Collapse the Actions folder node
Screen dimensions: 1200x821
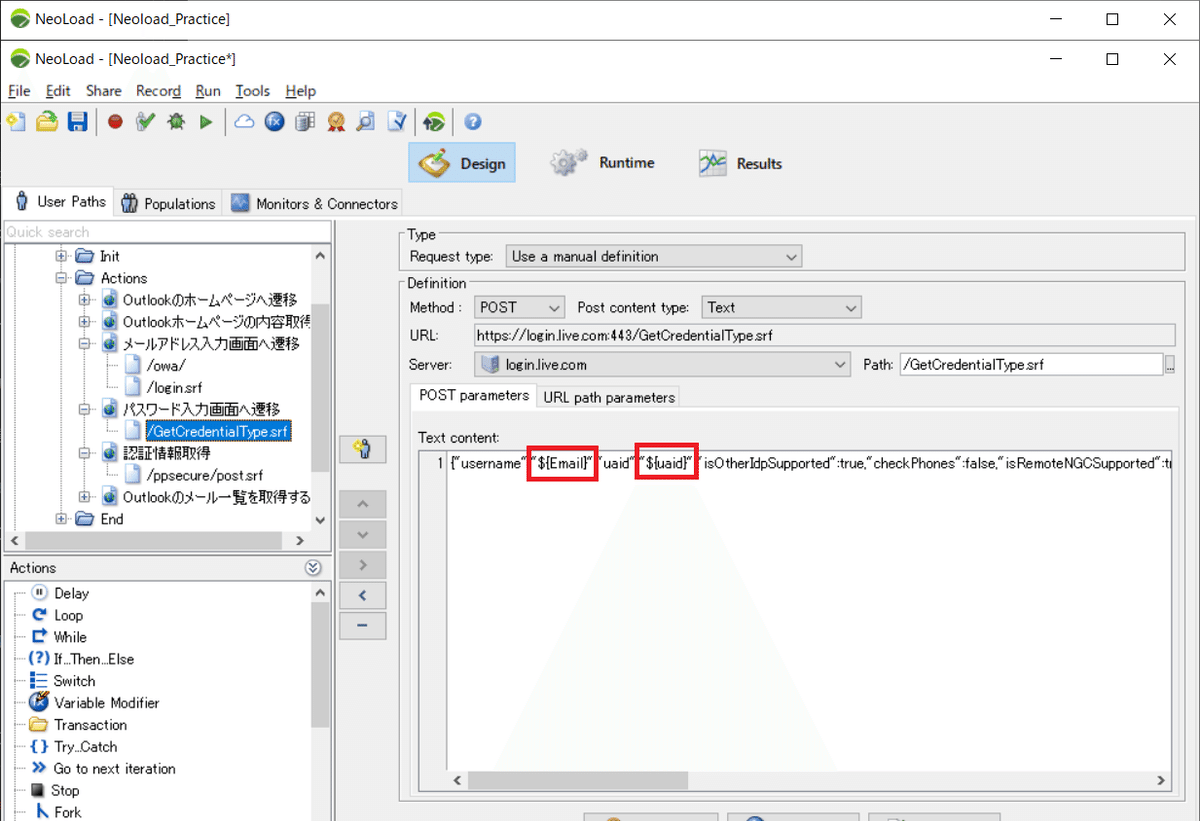pyautogui.click(x=61, y=278)
